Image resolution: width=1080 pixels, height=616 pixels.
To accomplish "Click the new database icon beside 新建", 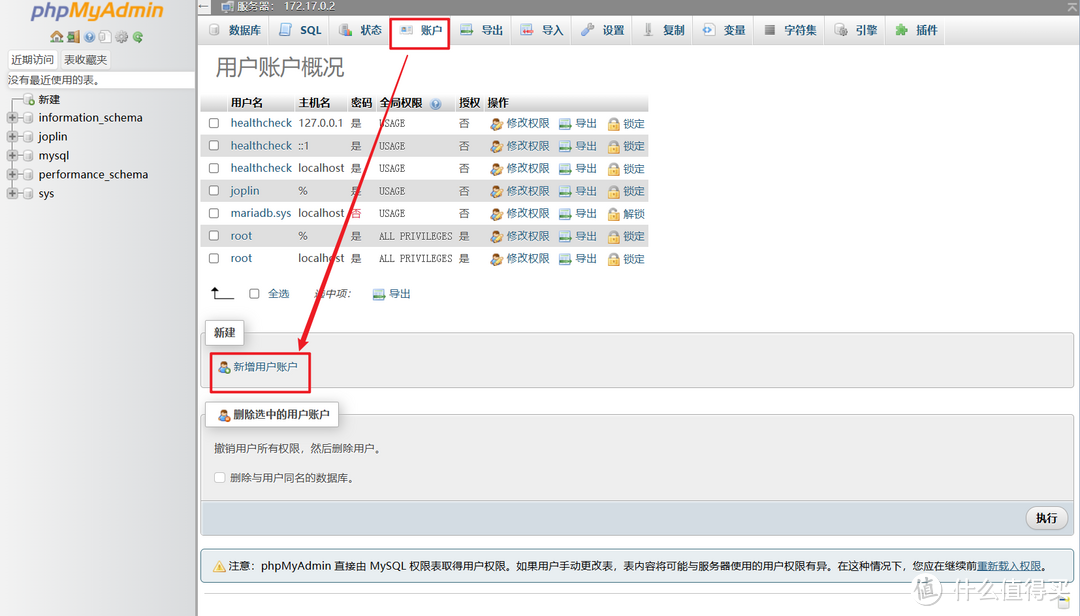I will [29, 100].
